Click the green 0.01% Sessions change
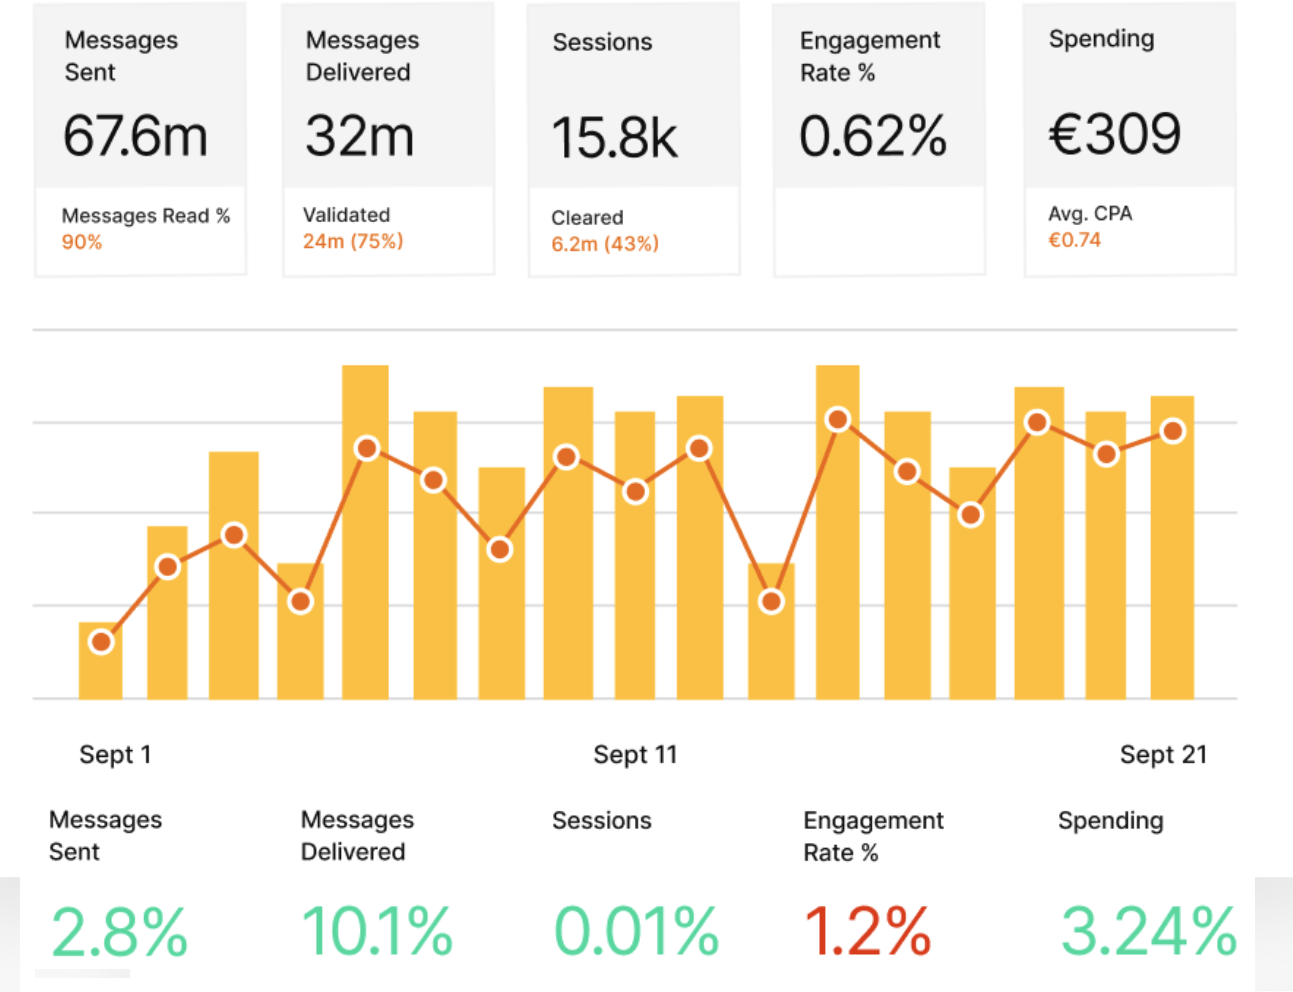The height and width of the screenshot is (992, 1293). coord(636,932)
